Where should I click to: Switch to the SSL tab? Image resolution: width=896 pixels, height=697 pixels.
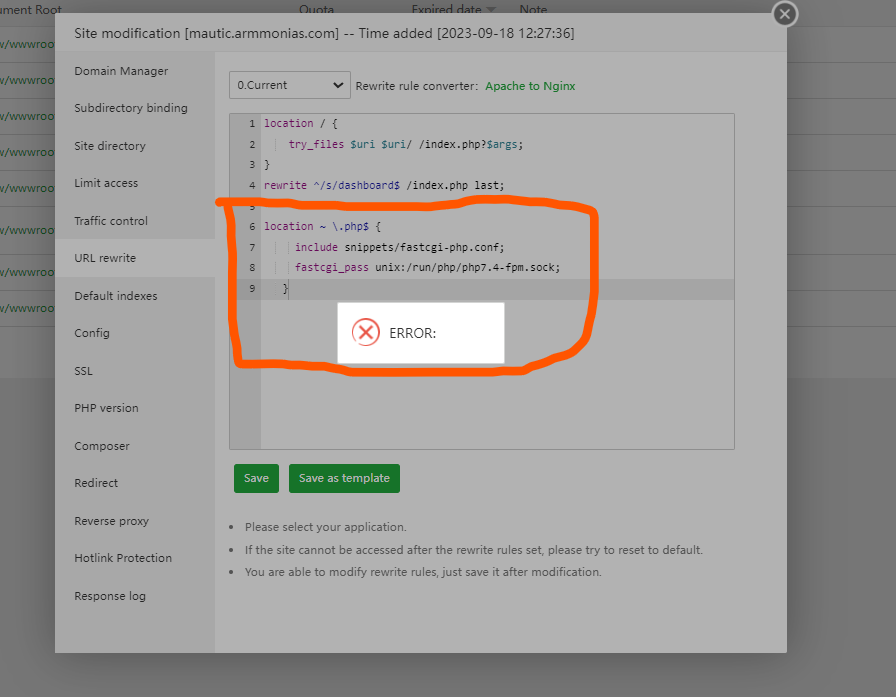click(x=83, y=371)
